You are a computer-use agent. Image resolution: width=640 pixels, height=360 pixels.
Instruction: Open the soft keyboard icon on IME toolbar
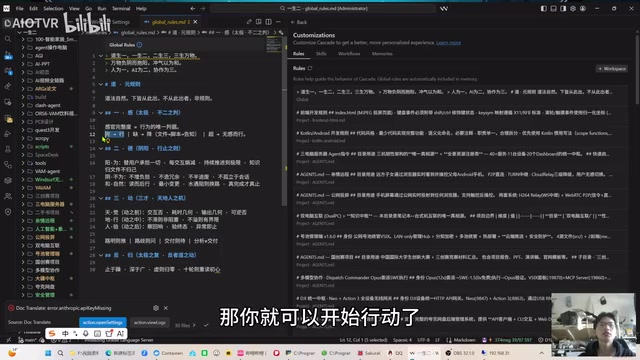[97, 333]
